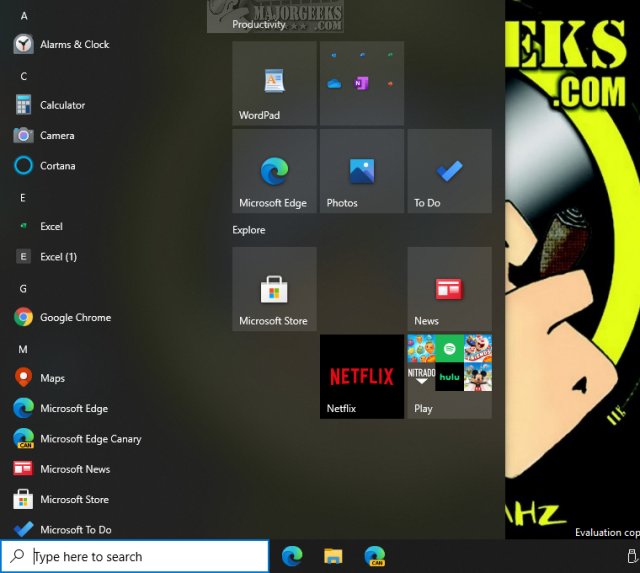Open the Play folder tile

click(x=449, y=377)
